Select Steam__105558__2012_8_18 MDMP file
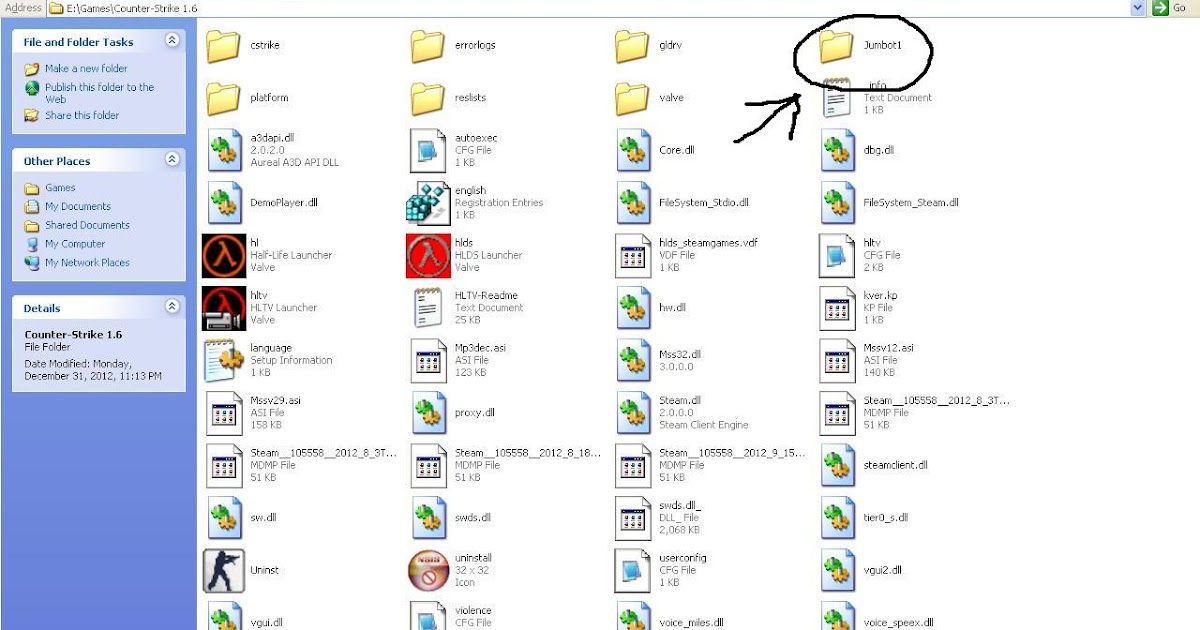The height and width of the screenshot is (630, 1200). [506, 465]
